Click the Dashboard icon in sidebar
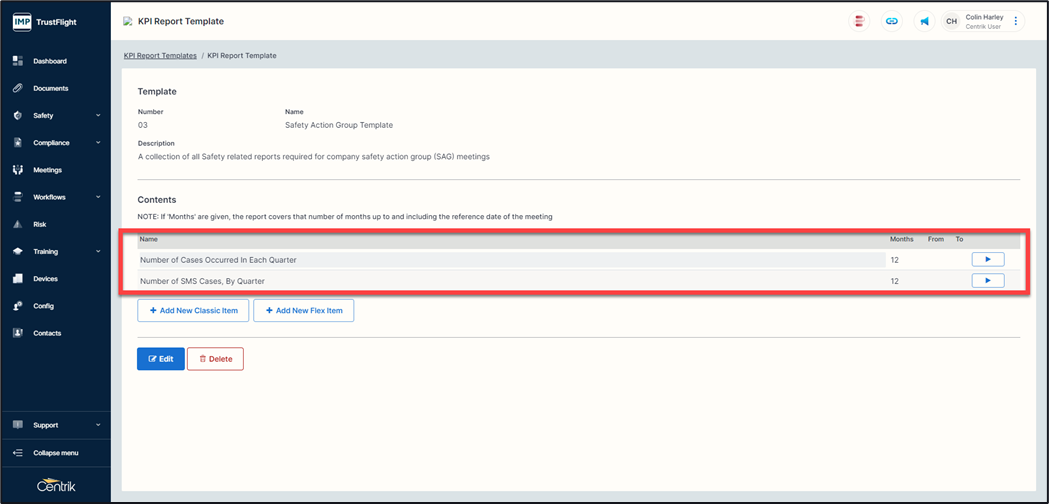 click(18, 61)
